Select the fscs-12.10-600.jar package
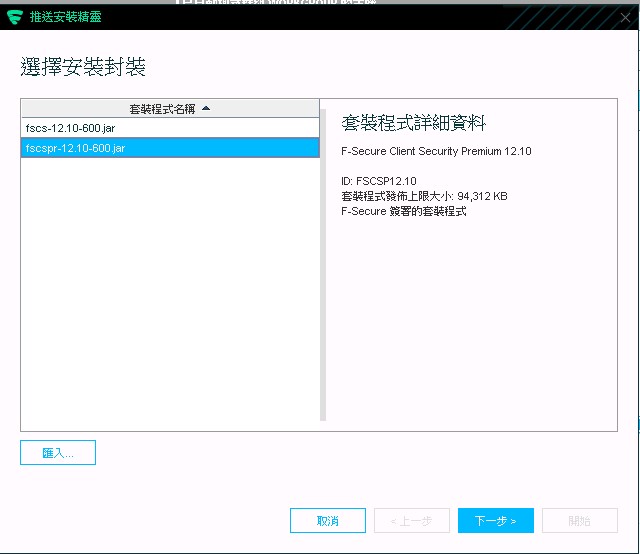 click(170, 128)
